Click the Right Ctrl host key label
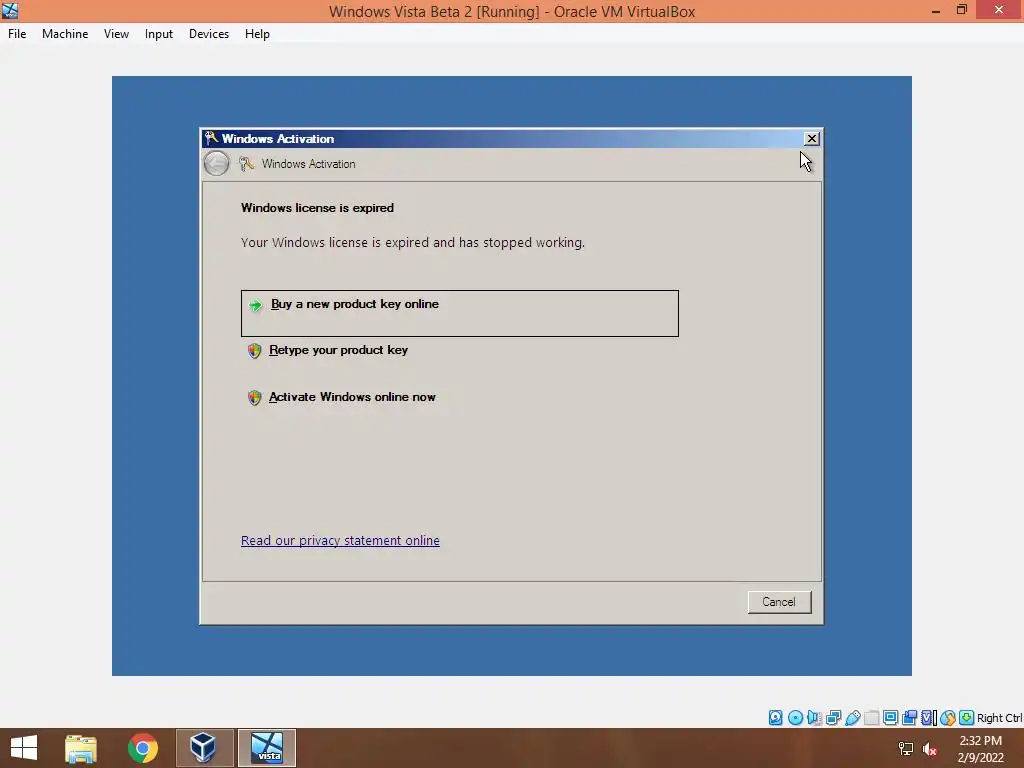Viewport: 1024px width, 768px height. click(999, 718)
